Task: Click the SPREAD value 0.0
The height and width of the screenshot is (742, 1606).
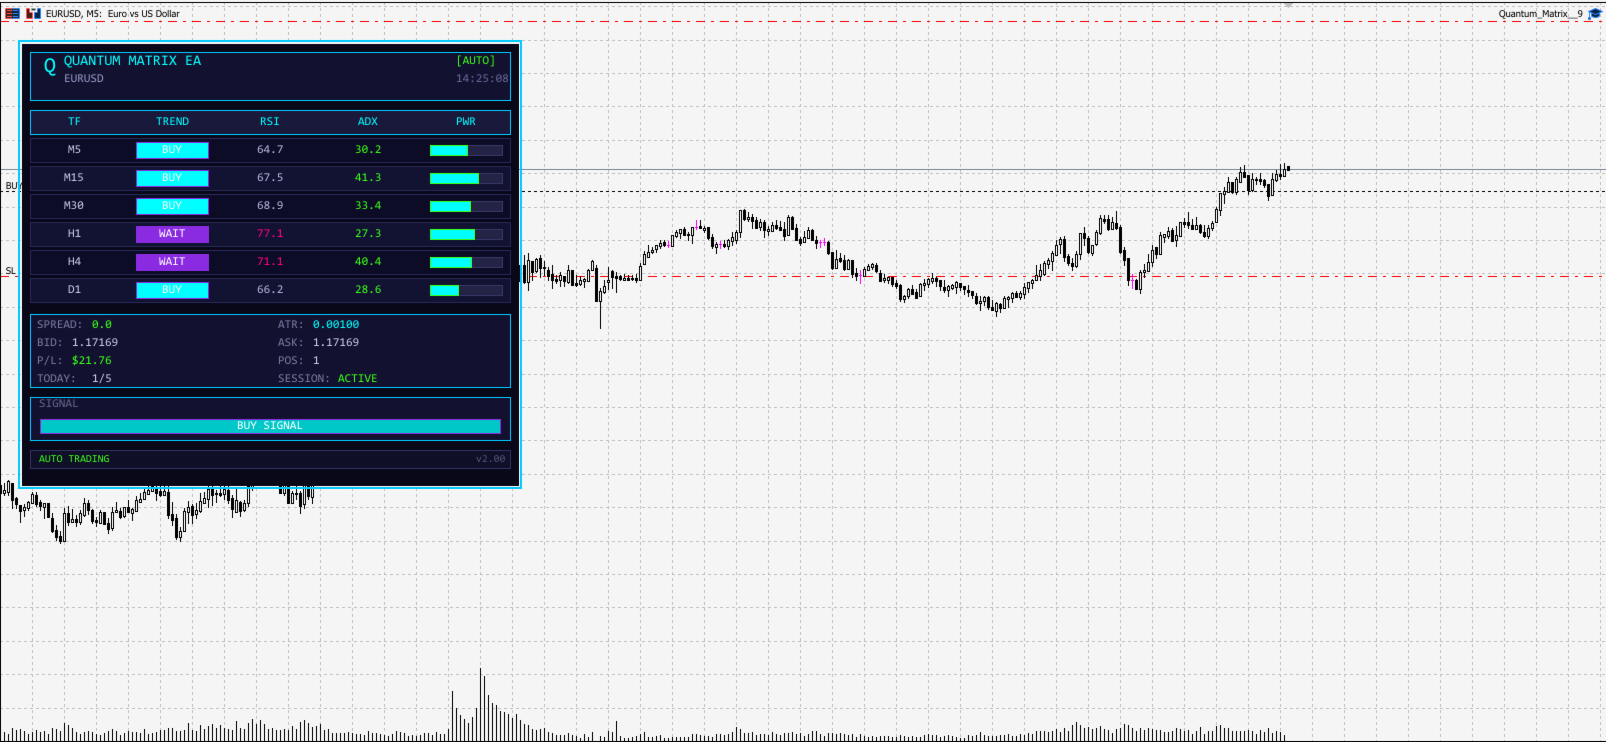Action: click(102, 325)
